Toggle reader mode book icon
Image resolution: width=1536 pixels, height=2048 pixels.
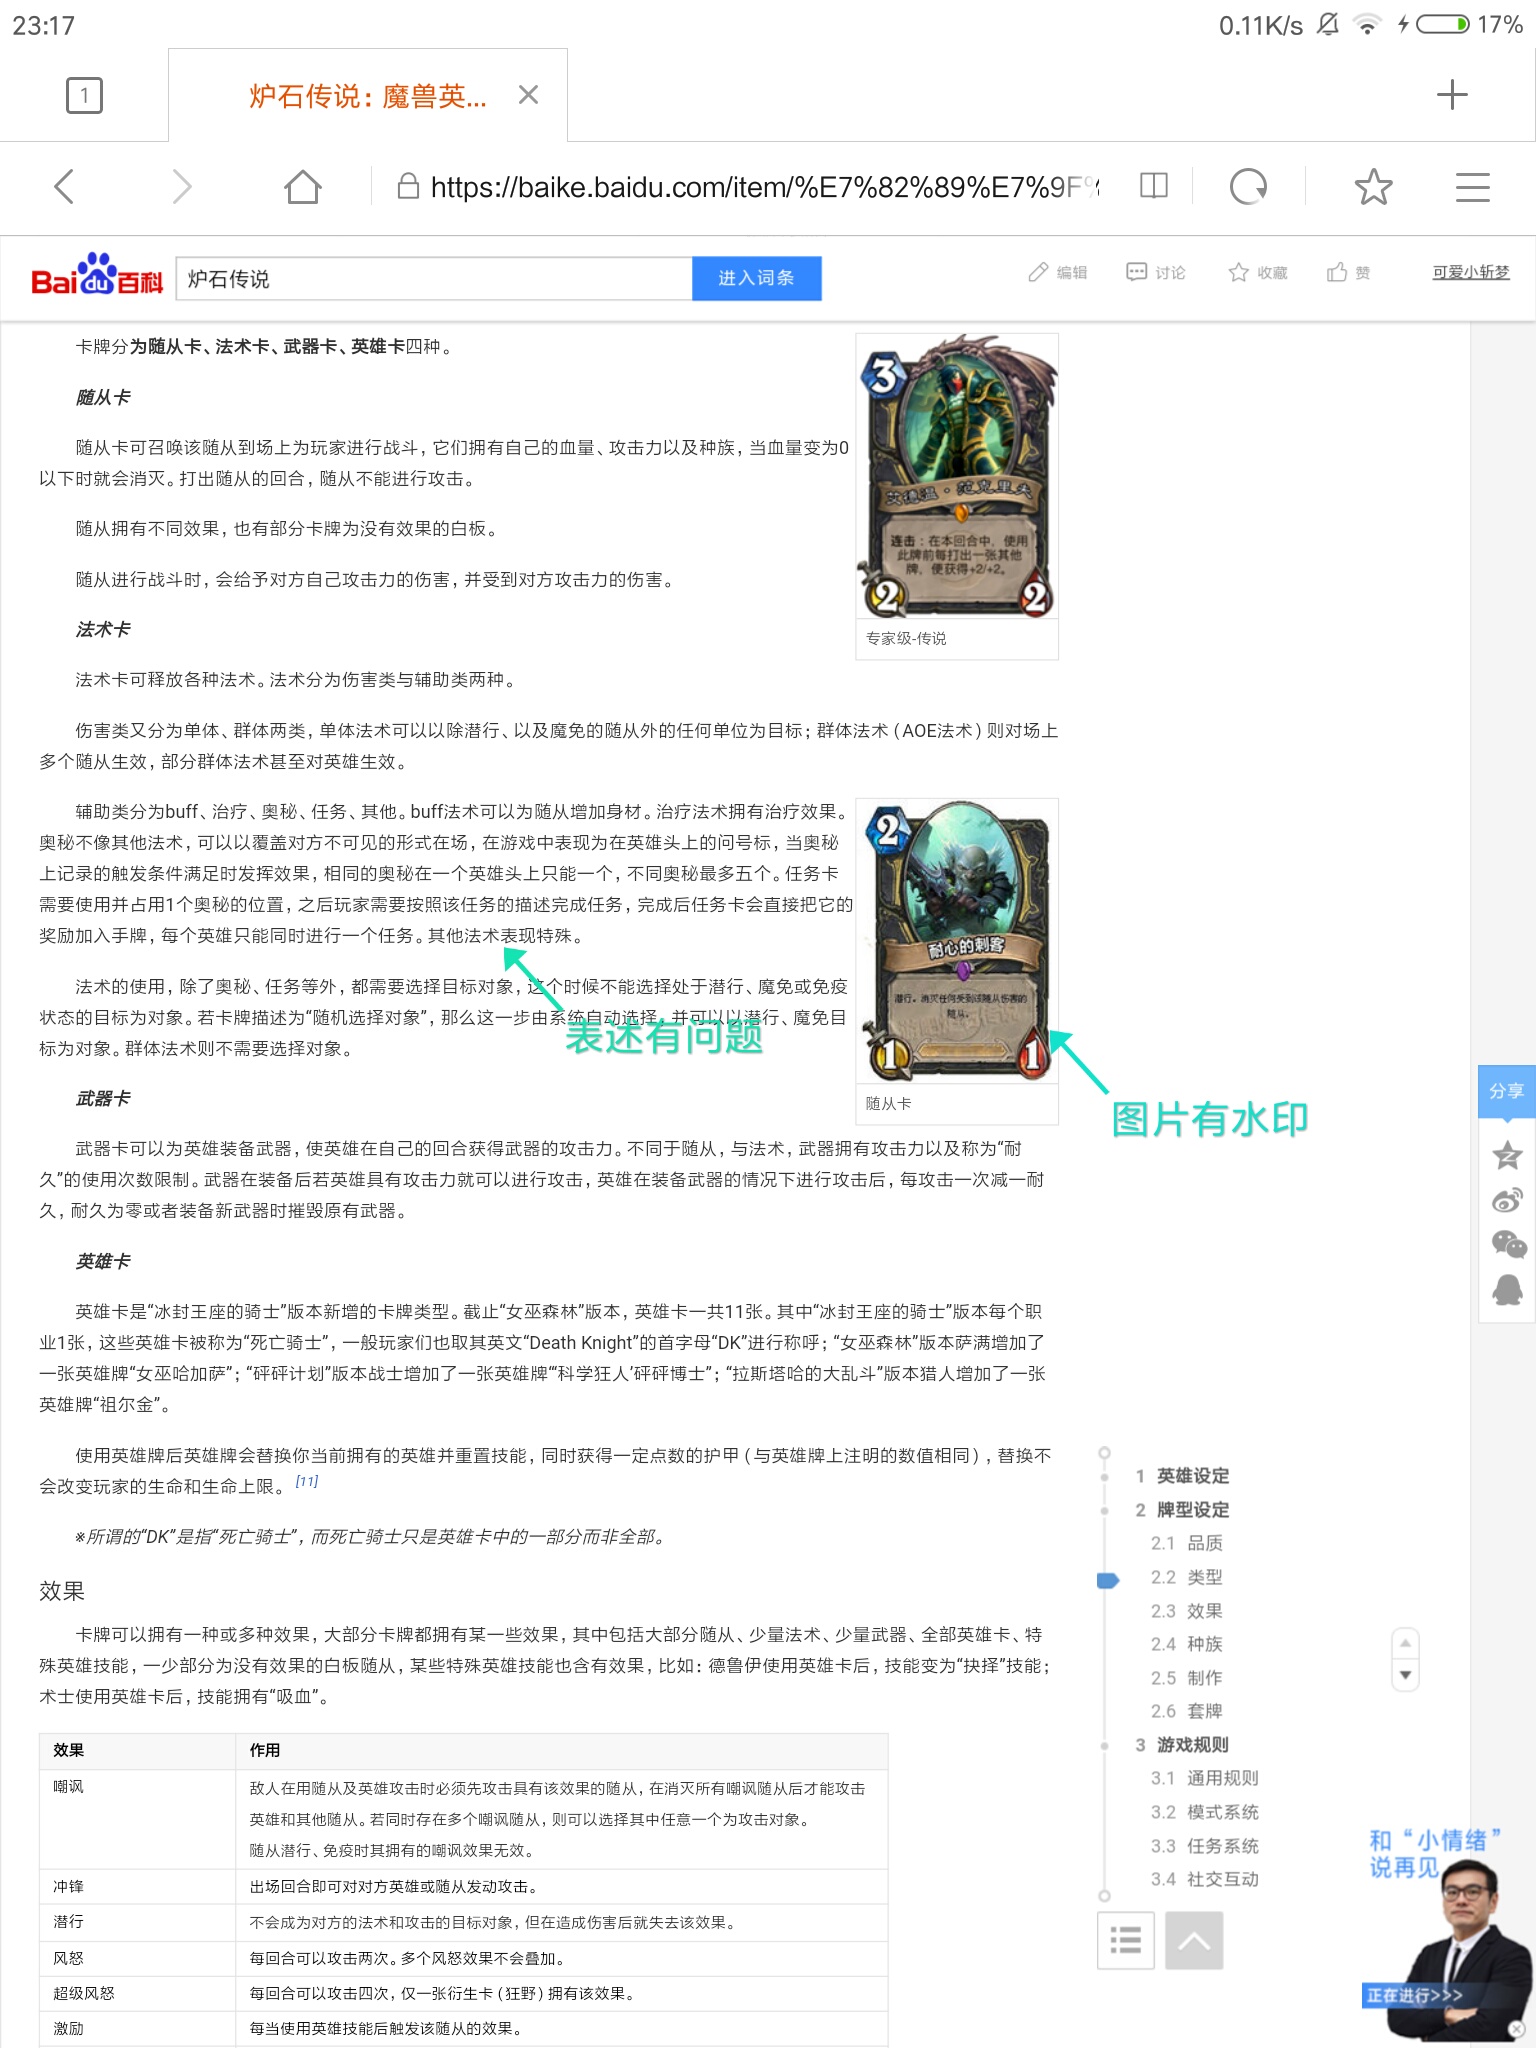click(x=1154, y=186)
